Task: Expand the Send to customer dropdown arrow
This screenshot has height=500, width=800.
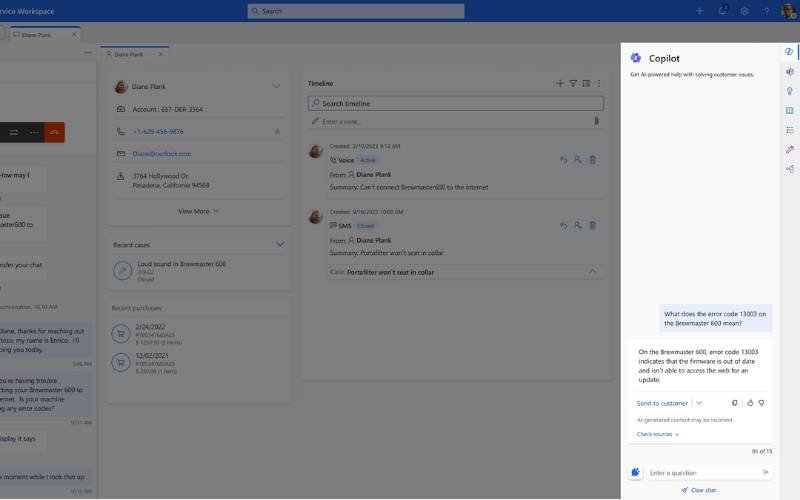Action: pyautogui.click(x=698, y=403)
